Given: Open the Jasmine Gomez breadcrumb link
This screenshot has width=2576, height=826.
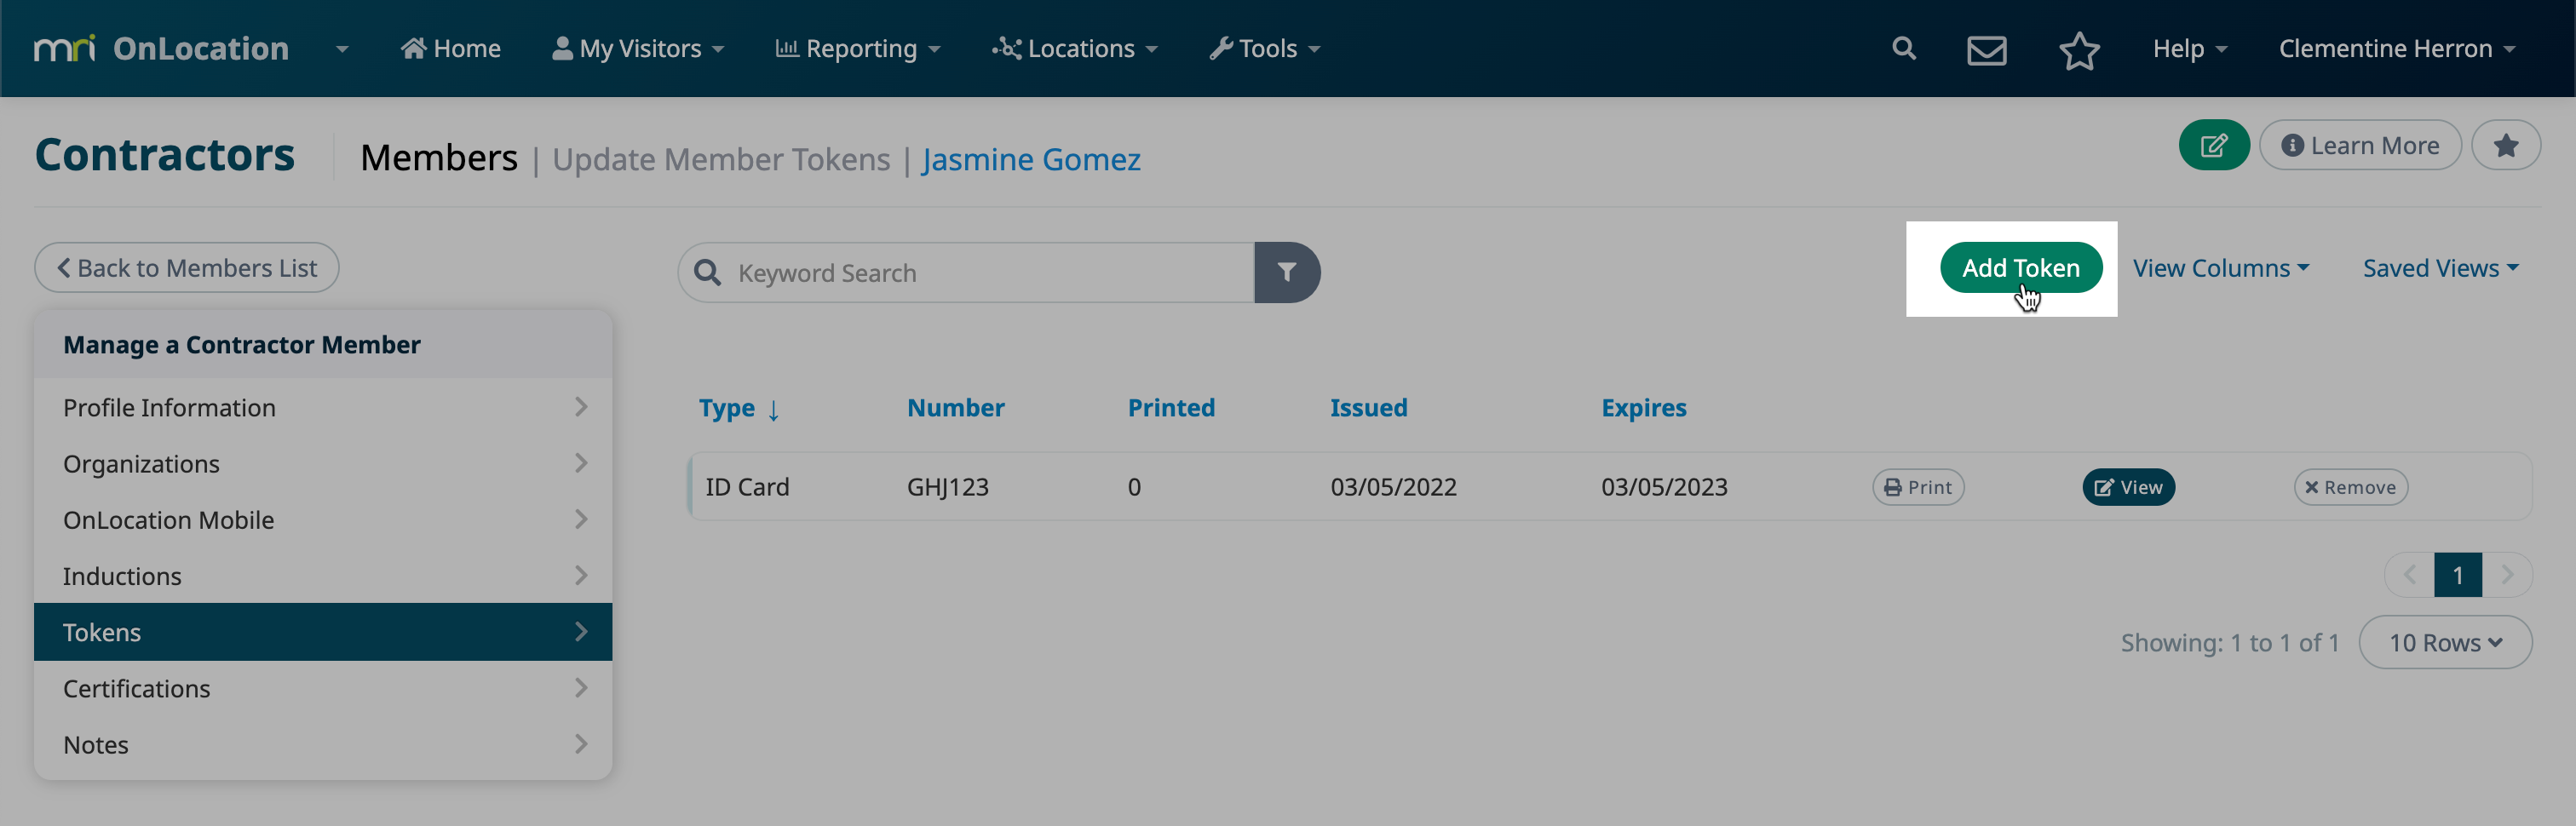Looking at the screenshot, I should tap(1031, 159).
